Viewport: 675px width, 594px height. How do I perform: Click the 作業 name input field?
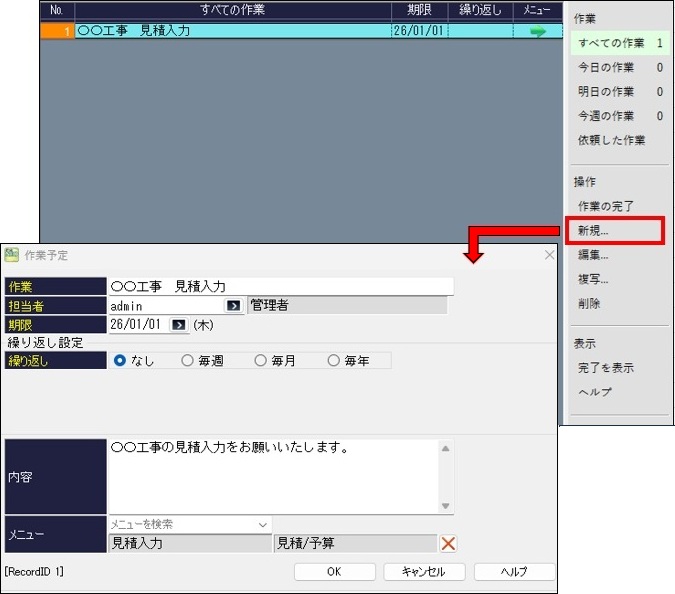click(280, 286)
